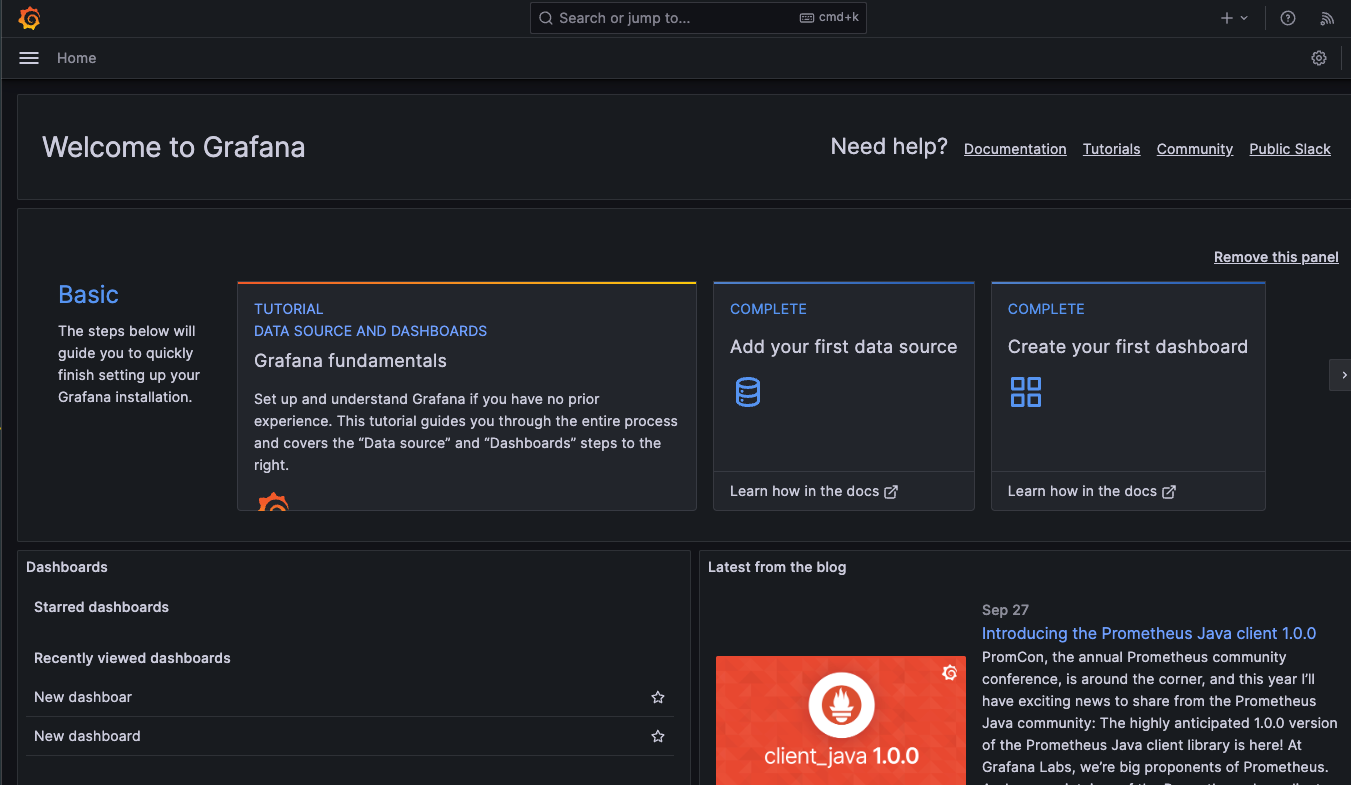The width and height of the screenshot is (1351, 785).
Task: Click 'Add your first data source' card
Action: click(844, 396)
